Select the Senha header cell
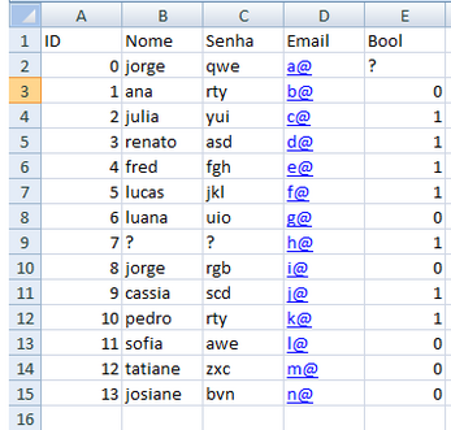 [x=243, y=40]
